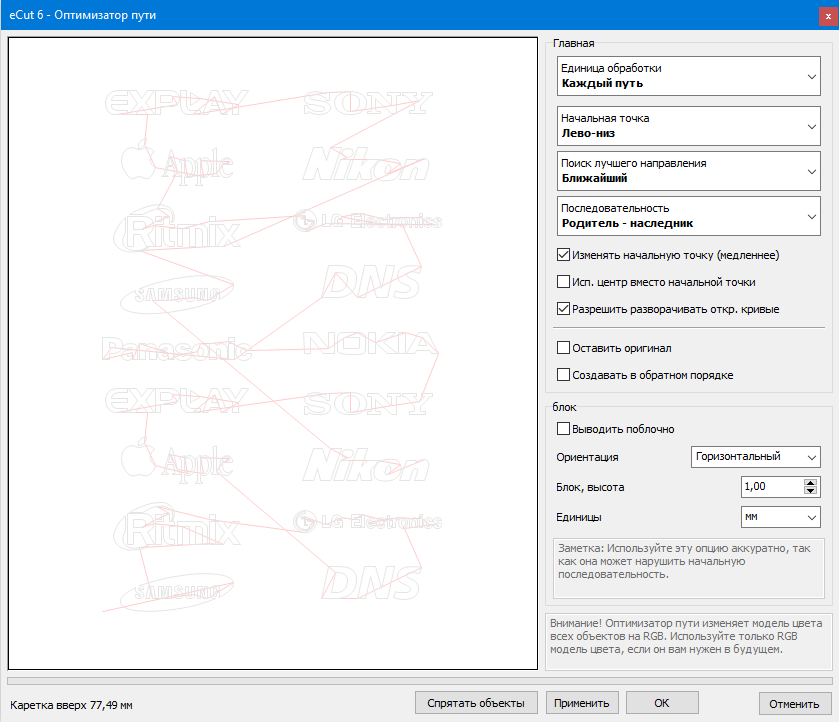Click the eCut 6 - Оптимизатор пути title
This screenshot has width=839, height=722.
pyautogui.click(x=83, y=15)
